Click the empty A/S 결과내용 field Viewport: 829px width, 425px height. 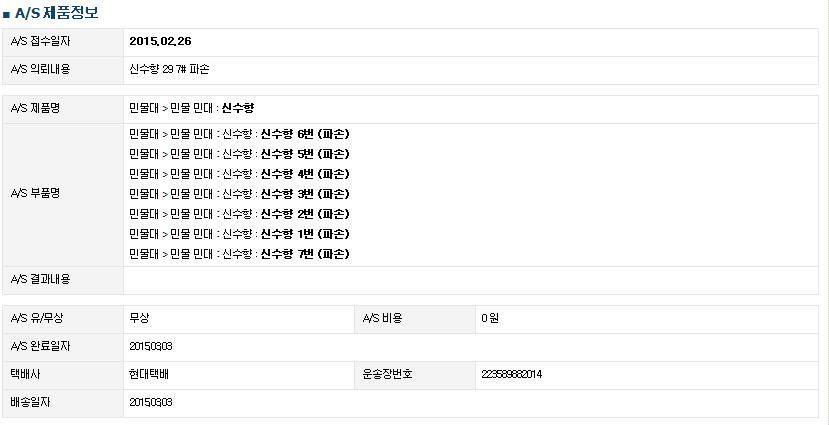pyautogui.click(x=471, y=280)
